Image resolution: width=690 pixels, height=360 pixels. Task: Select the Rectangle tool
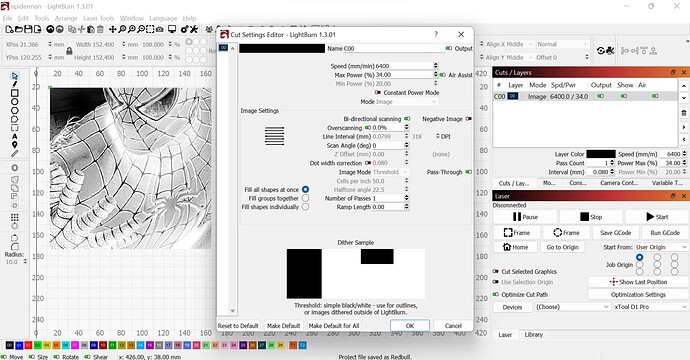click(x=15, y=93)
